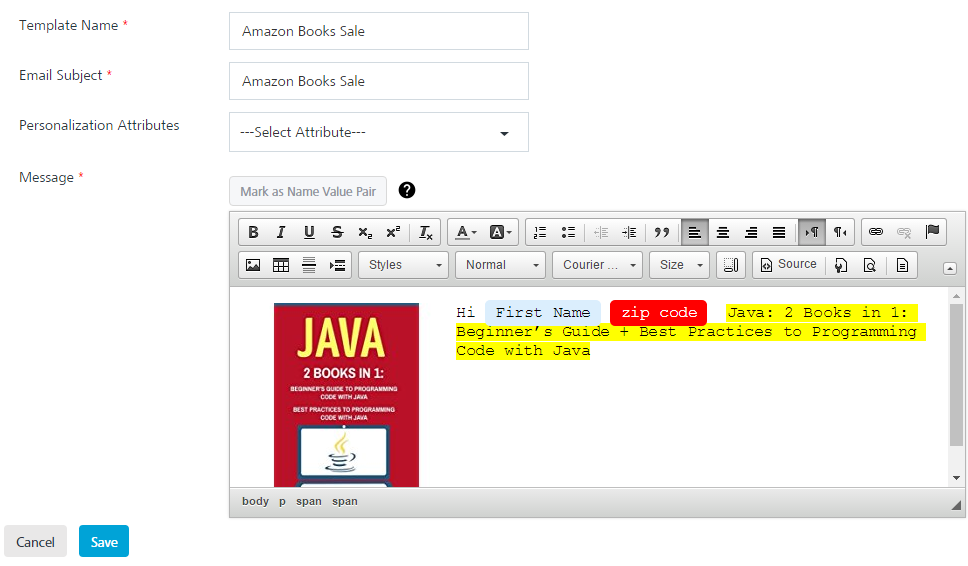Decrease the paragraph indent
The width and height of the screenshot is (968, 566).
click(x=601, y=232)
